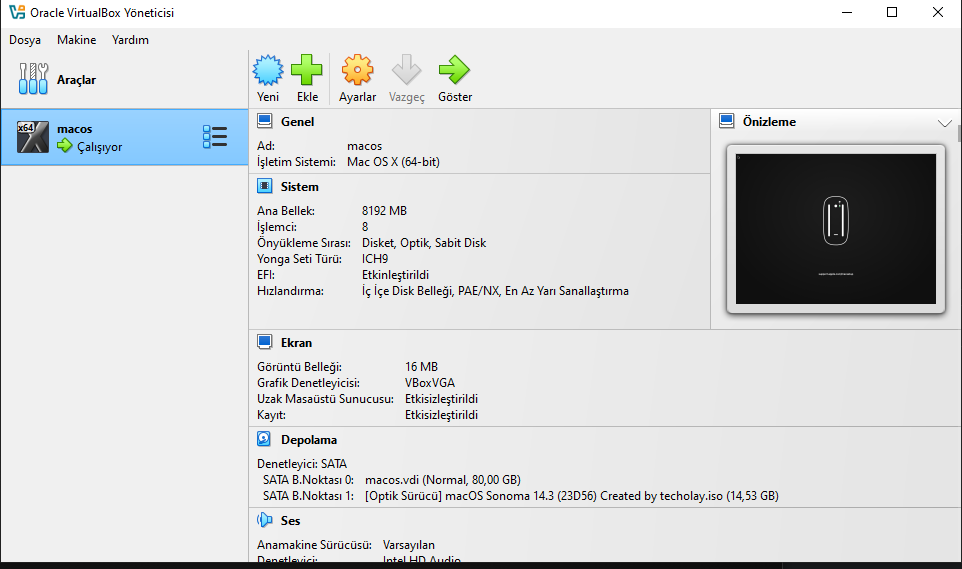The height and width of the screenshot is (569, 962).
Task: Click the Ana Bellek value 8192 MB
Action: [384, 211]
